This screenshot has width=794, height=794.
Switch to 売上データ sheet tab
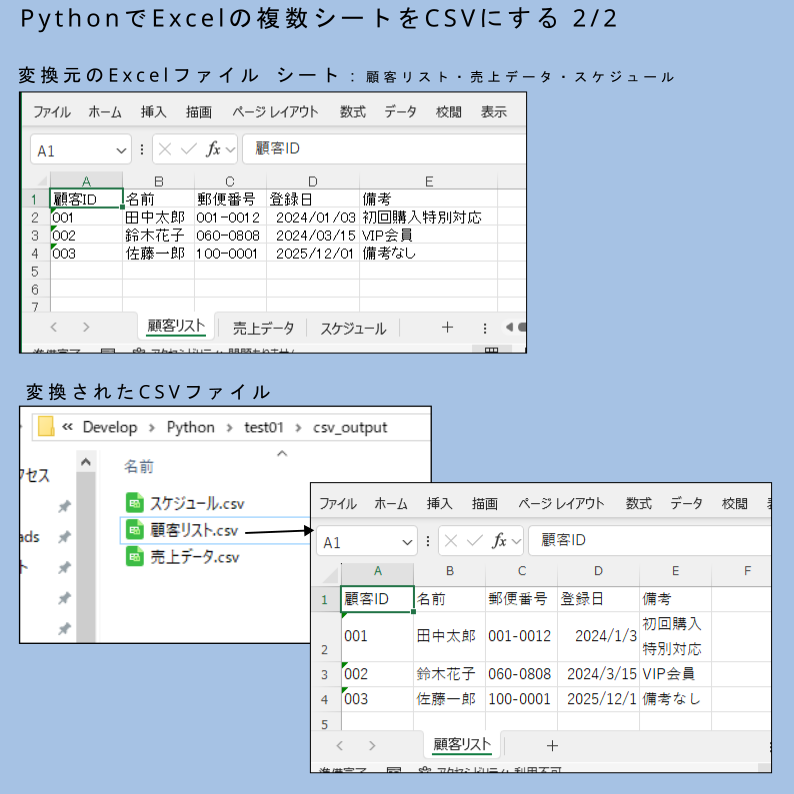coord(263,328)
